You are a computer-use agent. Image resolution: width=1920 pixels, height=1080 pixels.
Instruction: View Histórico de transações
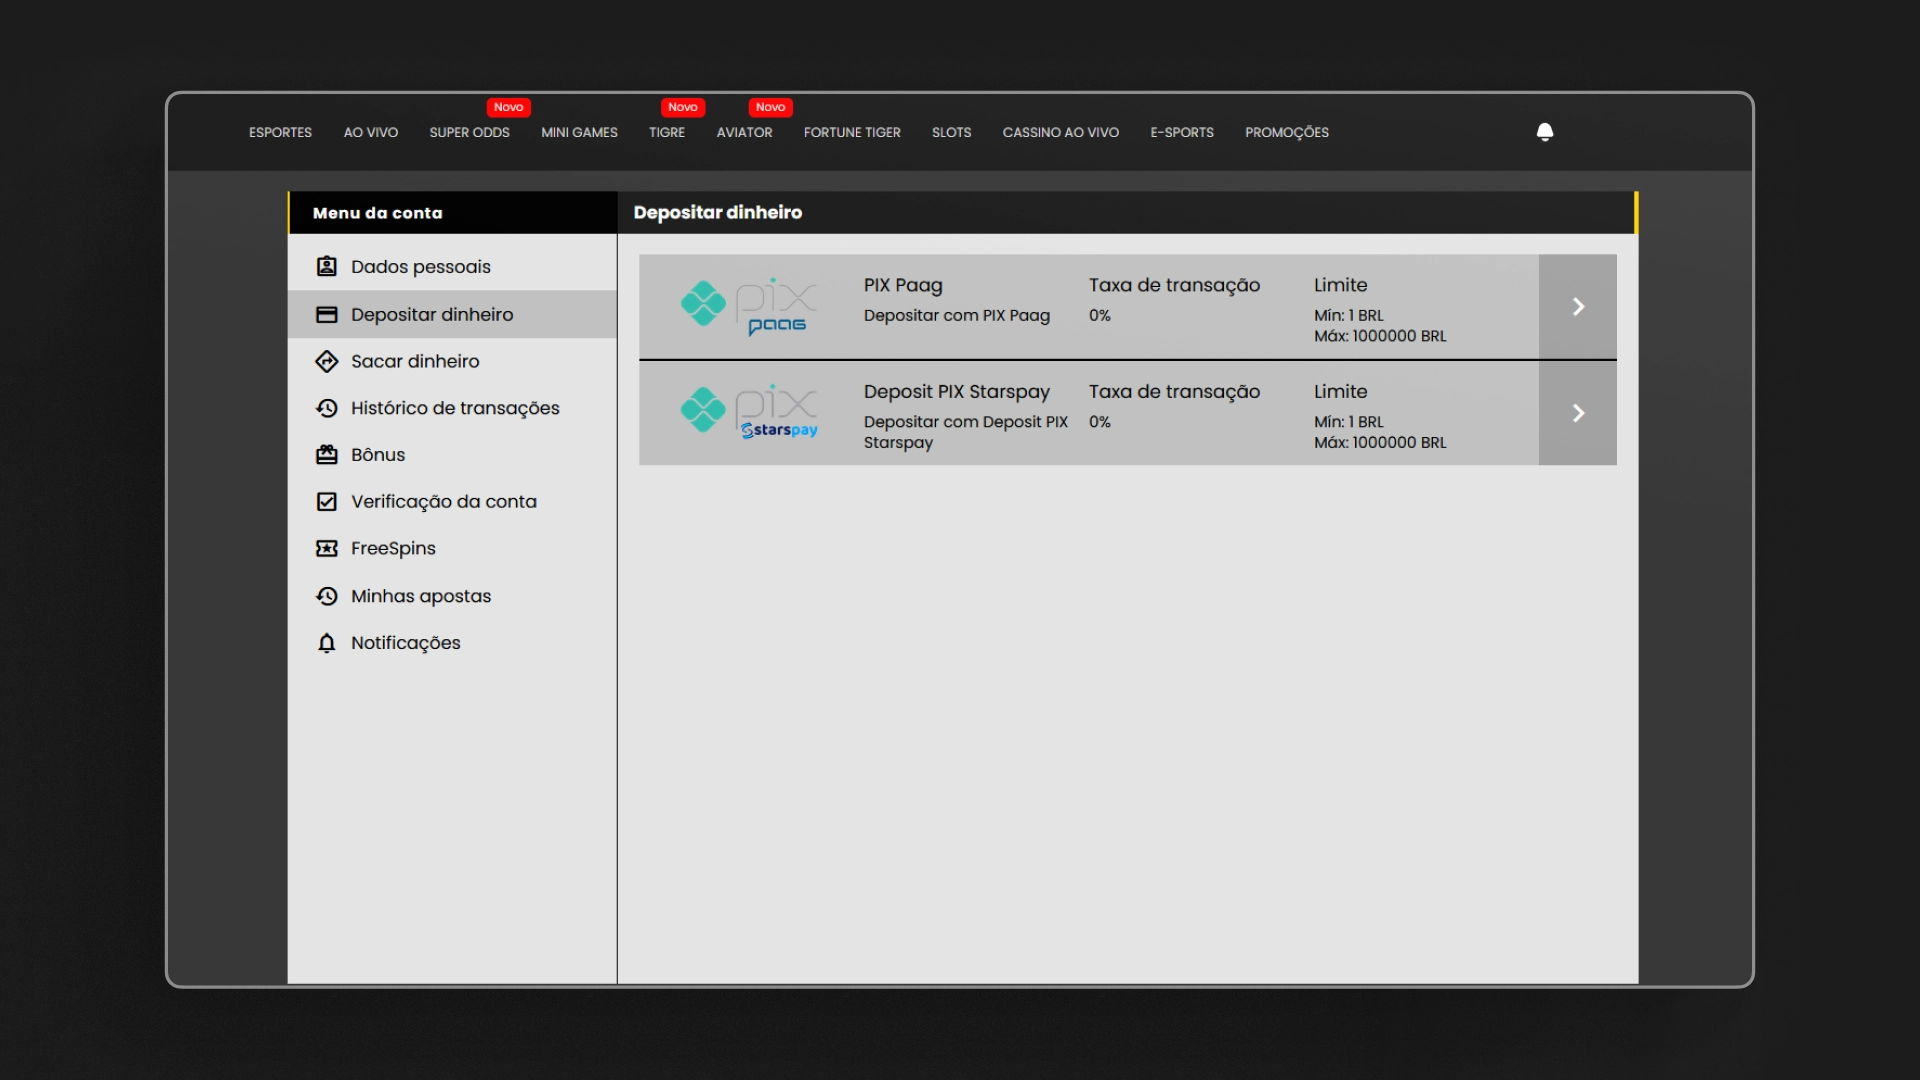tap(452, 408)
